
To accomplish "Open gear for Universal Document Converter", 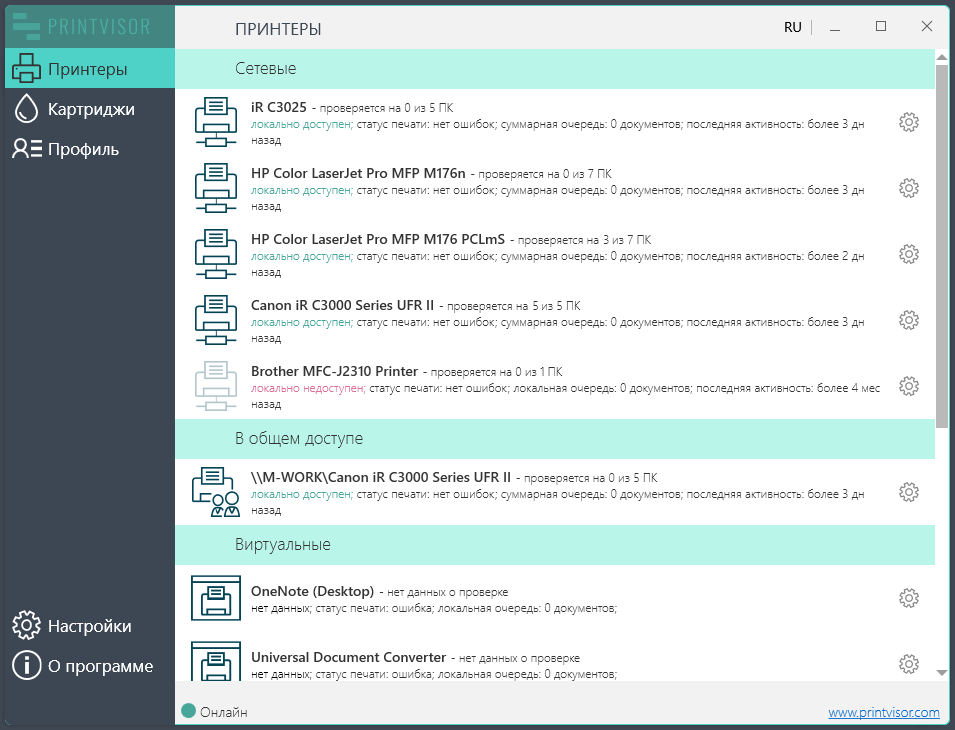I will coord(909,664).
